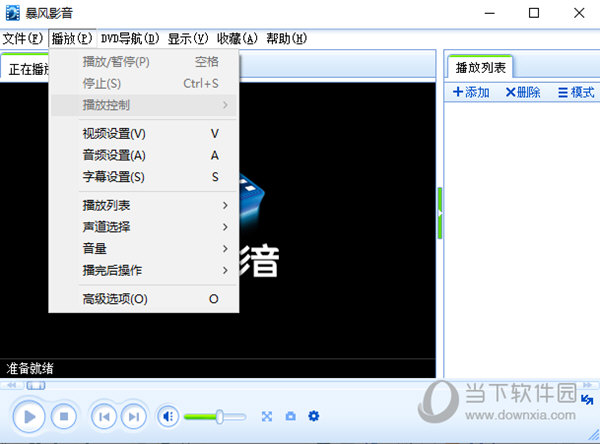Open the DVD导航(D) menu
The image size is (600, 444).
point(130,38)
